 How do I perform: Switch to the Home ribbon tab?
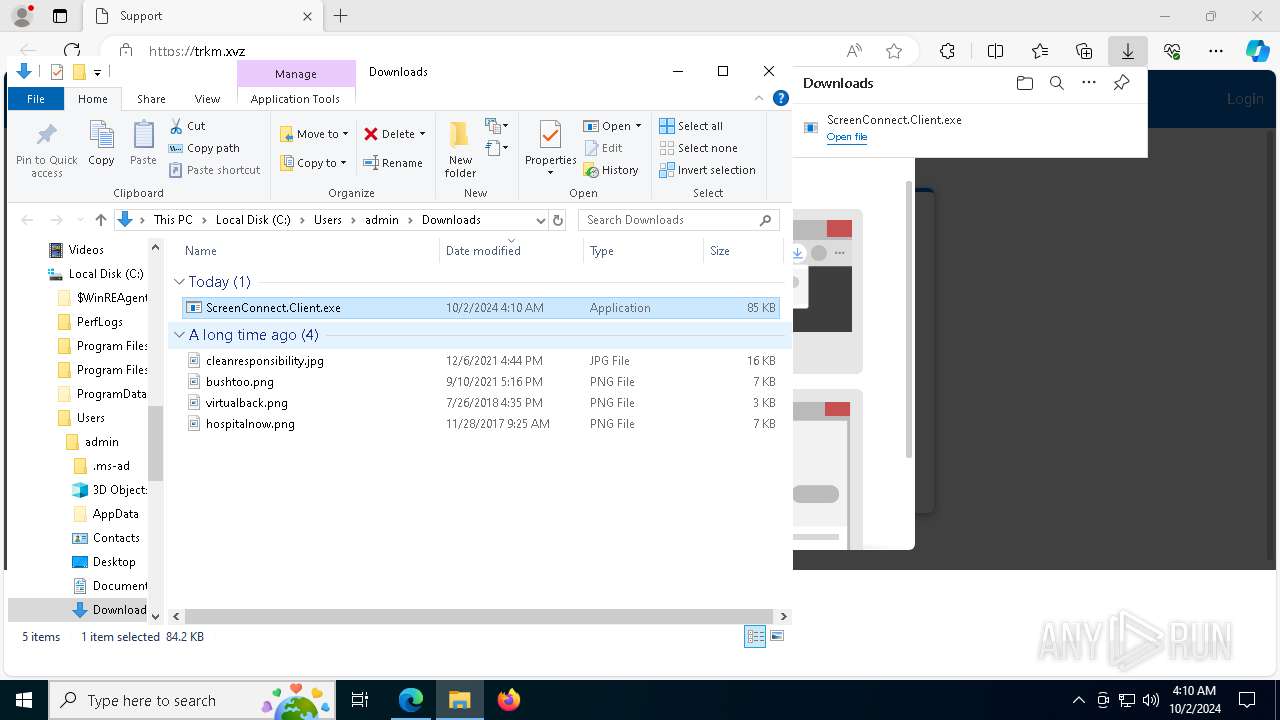click(x=93, y=99)
